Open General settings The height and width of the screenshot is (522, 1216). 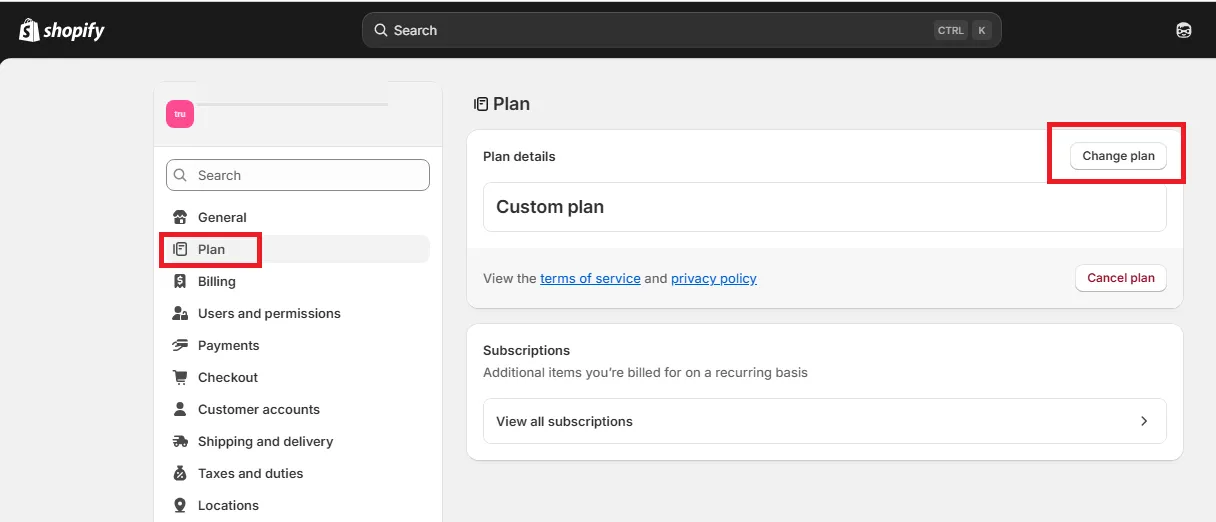coord(298,217)
